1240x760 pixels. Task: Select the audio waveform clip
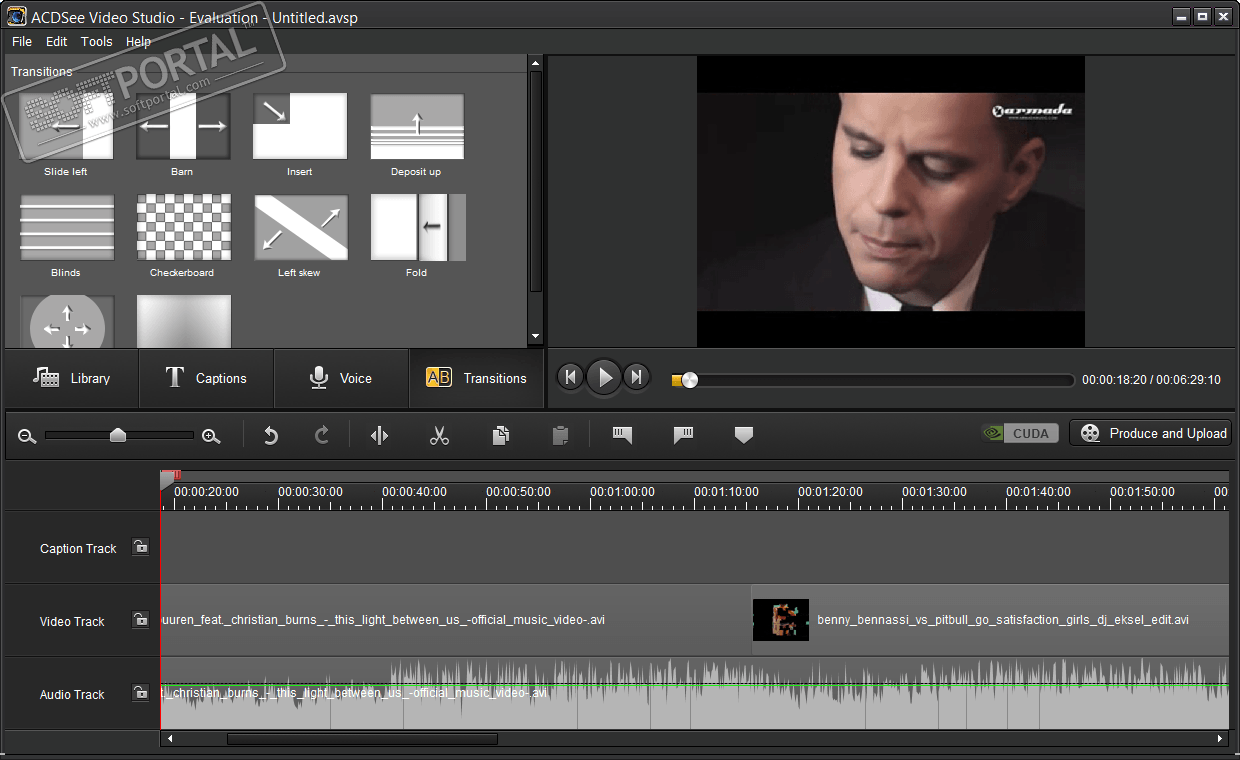695,693
